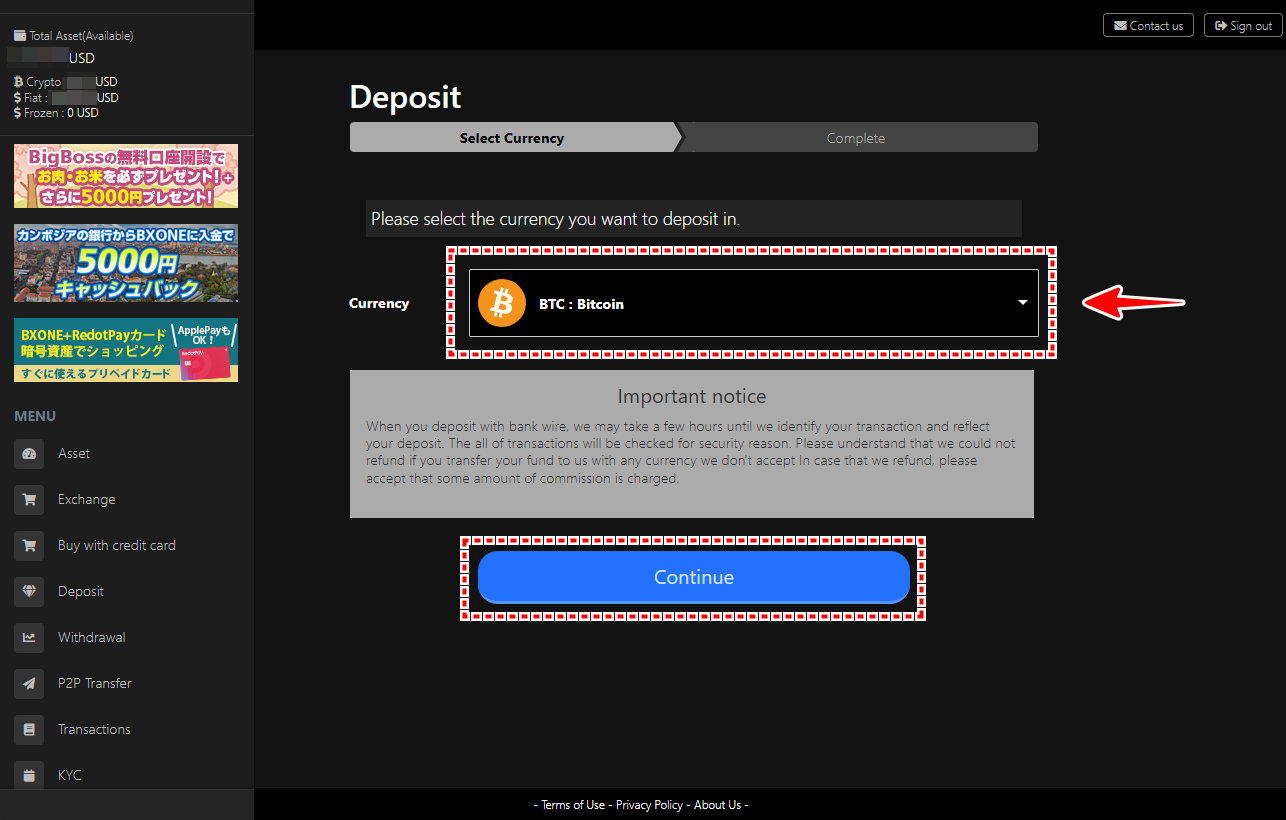This screenshot has height=820, width=1286.
Task: Click the Deposit diamond icon
Action: click(x=29, y=592)
